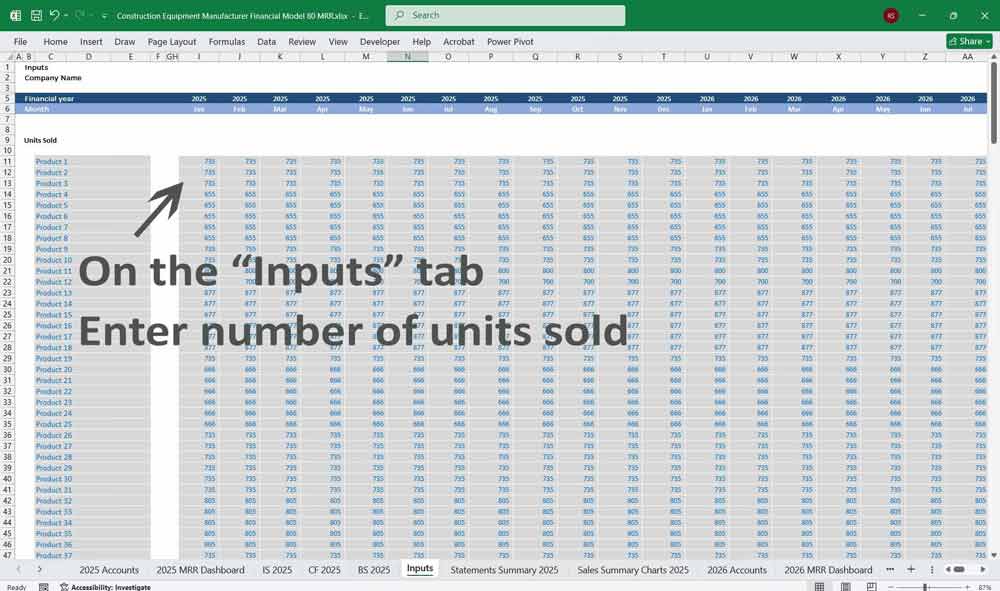Click the zoom slider in status bar

(x=925, y=587)
